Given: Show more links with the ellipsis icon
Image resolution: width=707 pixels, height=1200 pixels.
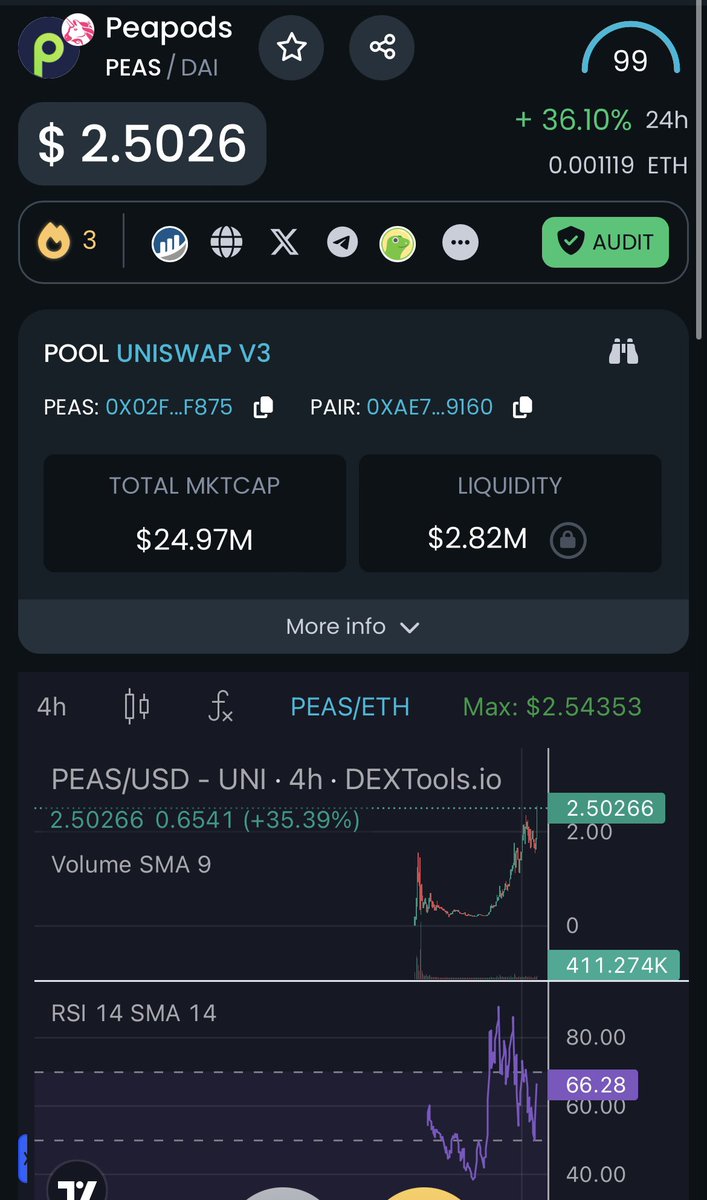Looking at the screenshot, I should [x=460, y=243].
